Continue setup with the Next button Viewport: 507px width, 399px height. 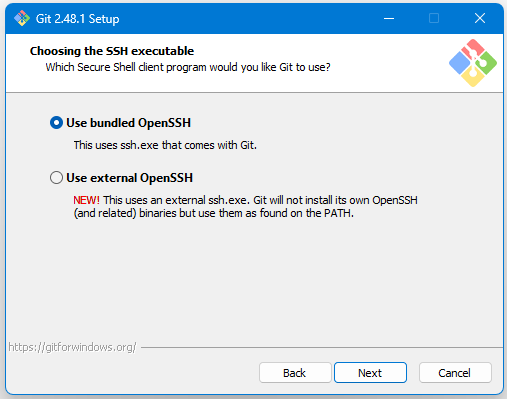pos(370,373)
